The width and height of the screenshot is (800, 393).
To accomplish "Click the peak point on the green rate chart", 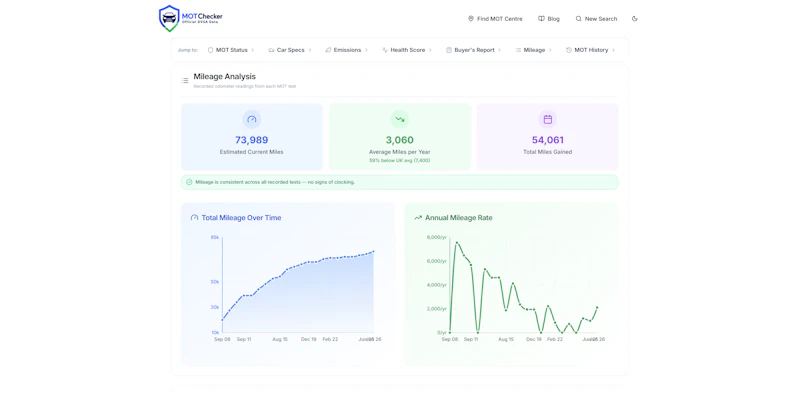I will [x=457, y=242].
